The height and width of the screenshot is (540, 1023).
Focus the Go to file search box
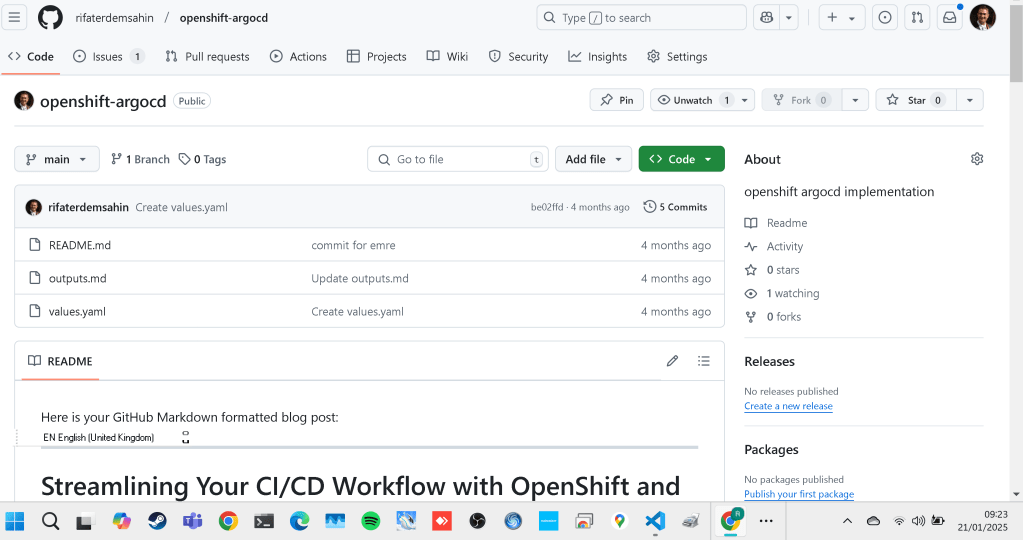pos(458,159)
